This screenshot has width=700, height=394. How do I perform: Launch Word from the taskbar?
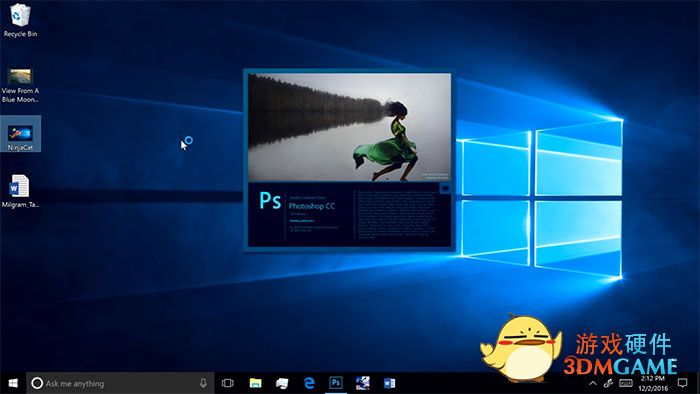click(x=389, y=383)
